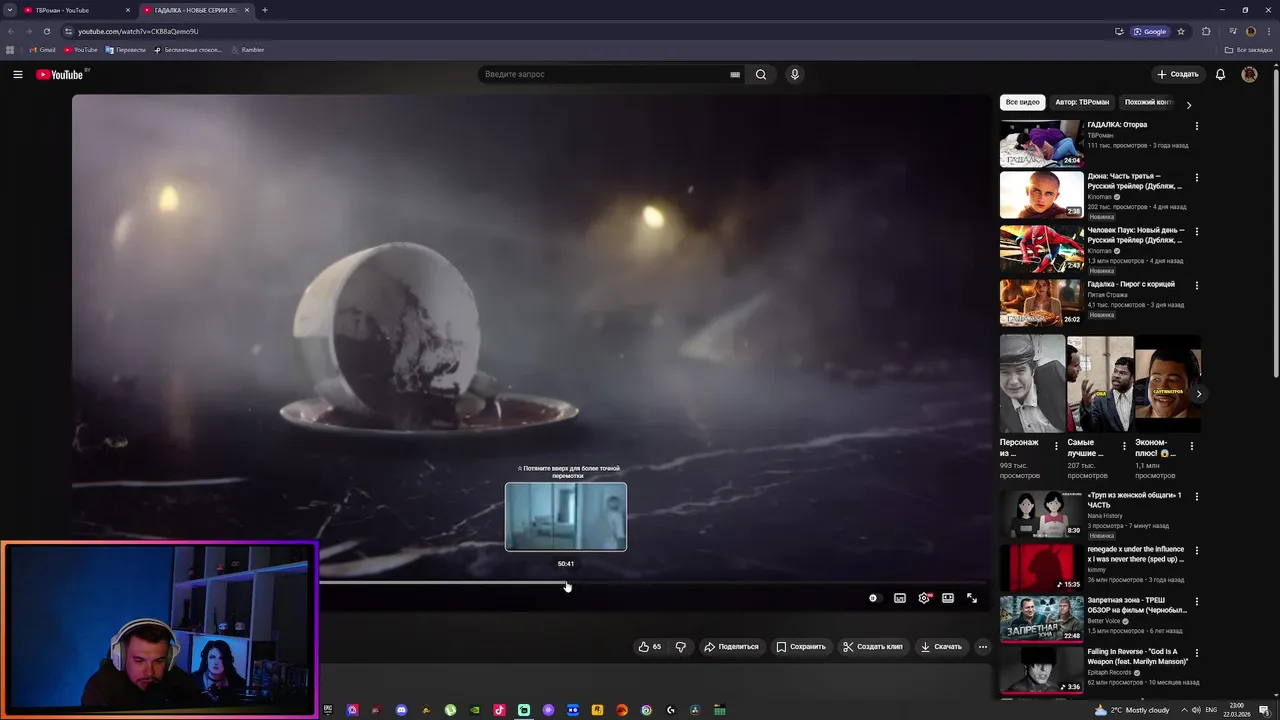Open the Epic Games launcher in the taskbar
This screenshot has height=720, width=1280.
pos(328,710)
